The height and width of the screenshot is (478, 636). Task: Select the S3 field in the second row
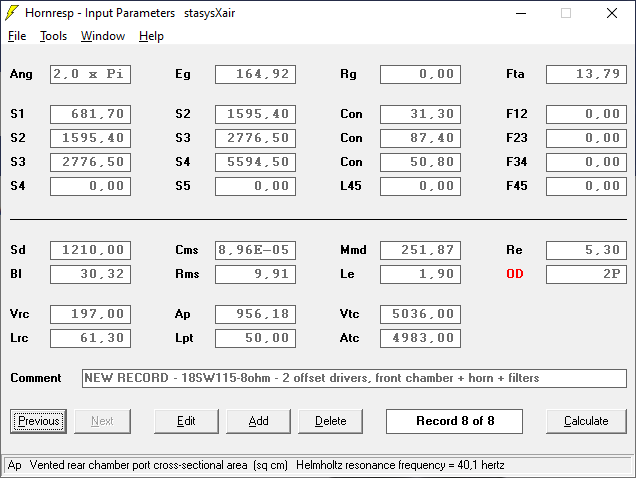(256, 138)
